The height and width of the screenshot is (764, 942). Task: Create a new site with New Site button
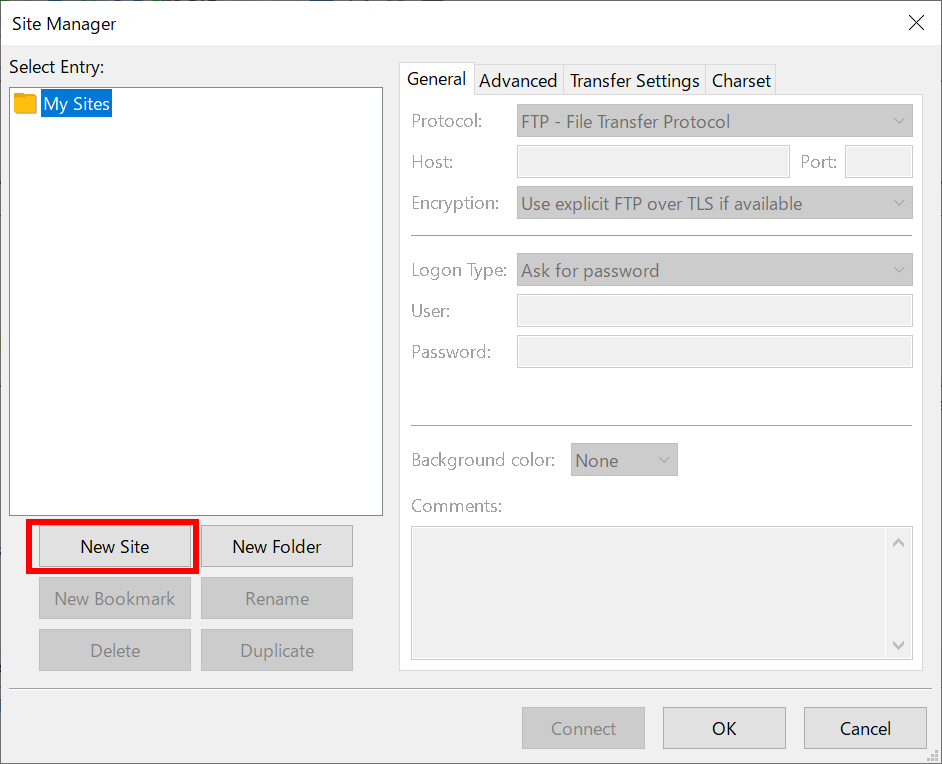coord(115,547)
